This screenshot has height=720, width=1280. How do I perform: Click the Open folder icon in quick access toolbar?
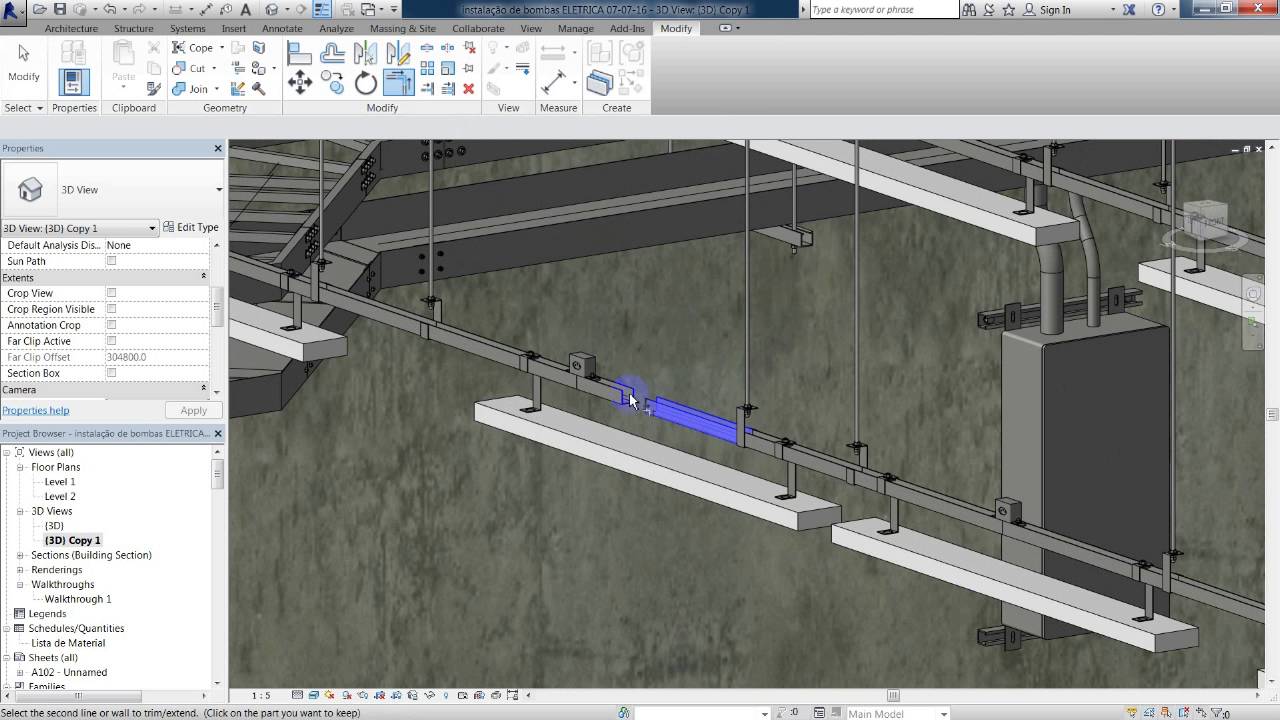[39, 9]
